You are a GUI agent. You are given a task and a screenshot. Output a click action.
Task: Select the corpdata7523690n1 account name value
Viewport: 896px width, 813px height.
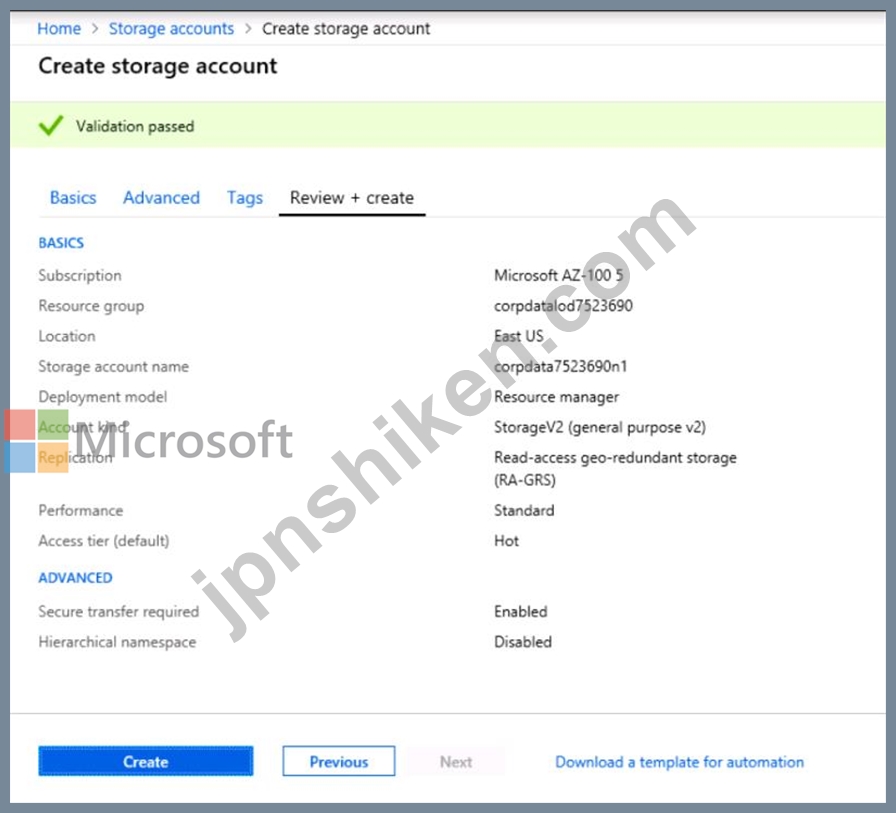pyautogui.click(x=561, y=366)
